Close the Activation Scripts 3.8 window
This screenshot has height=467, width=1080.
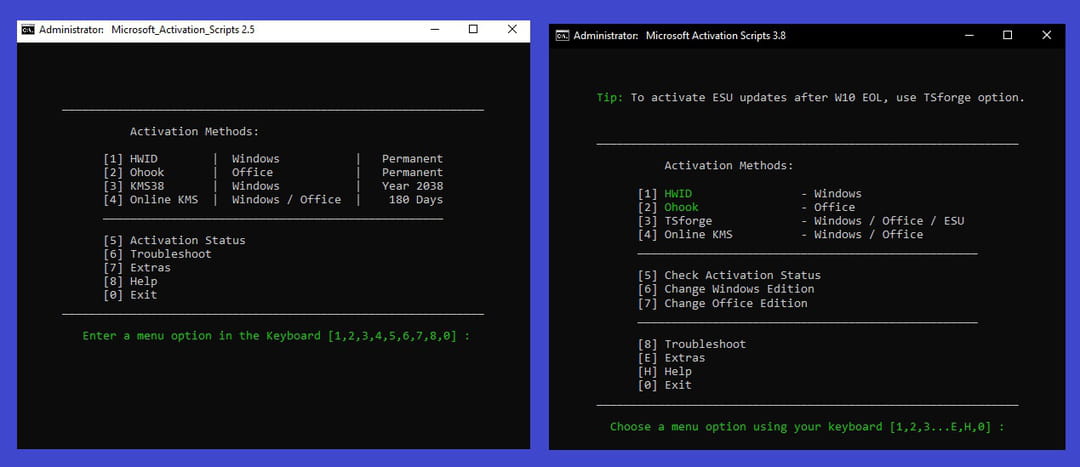click(1046, 35)
